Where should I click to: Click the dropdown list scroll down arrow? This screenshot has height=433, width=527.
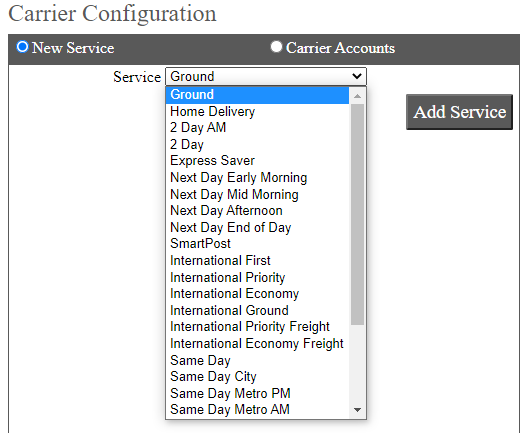[x=358, y=410]
